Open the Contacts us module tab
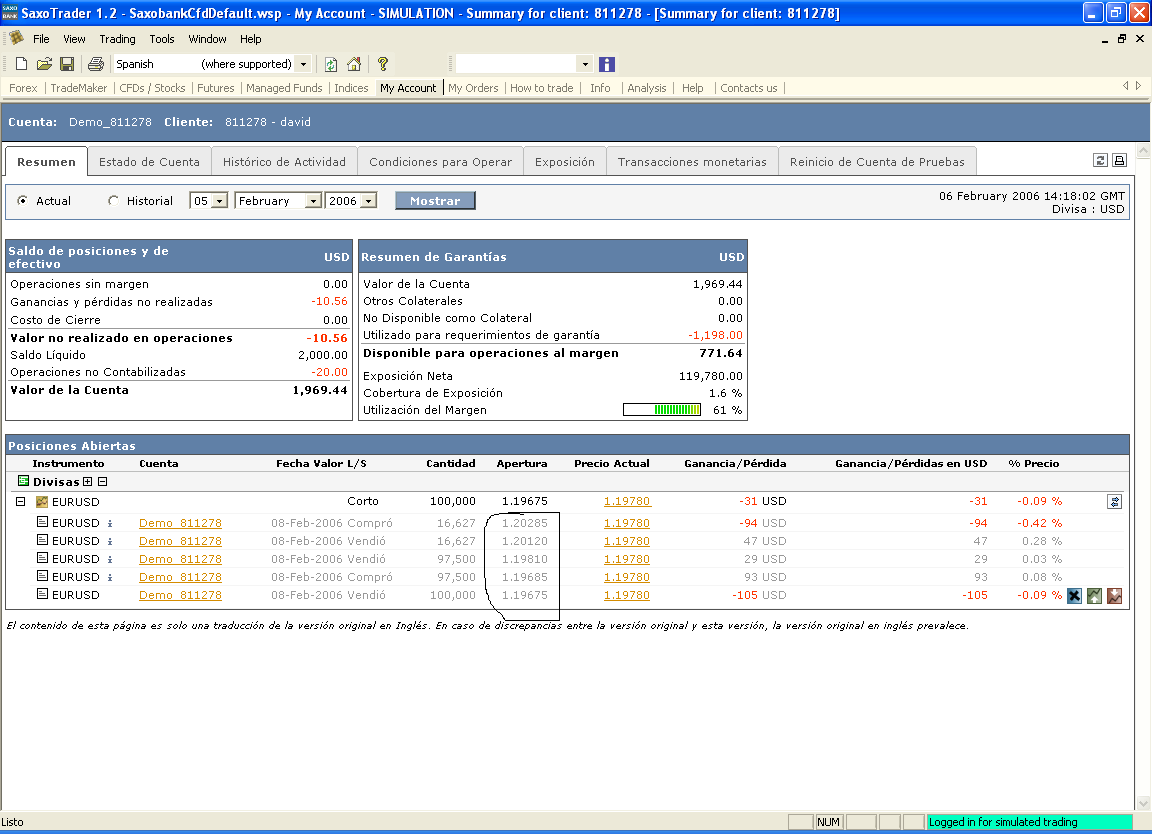Screen dimensions: 1152x834 749,88
